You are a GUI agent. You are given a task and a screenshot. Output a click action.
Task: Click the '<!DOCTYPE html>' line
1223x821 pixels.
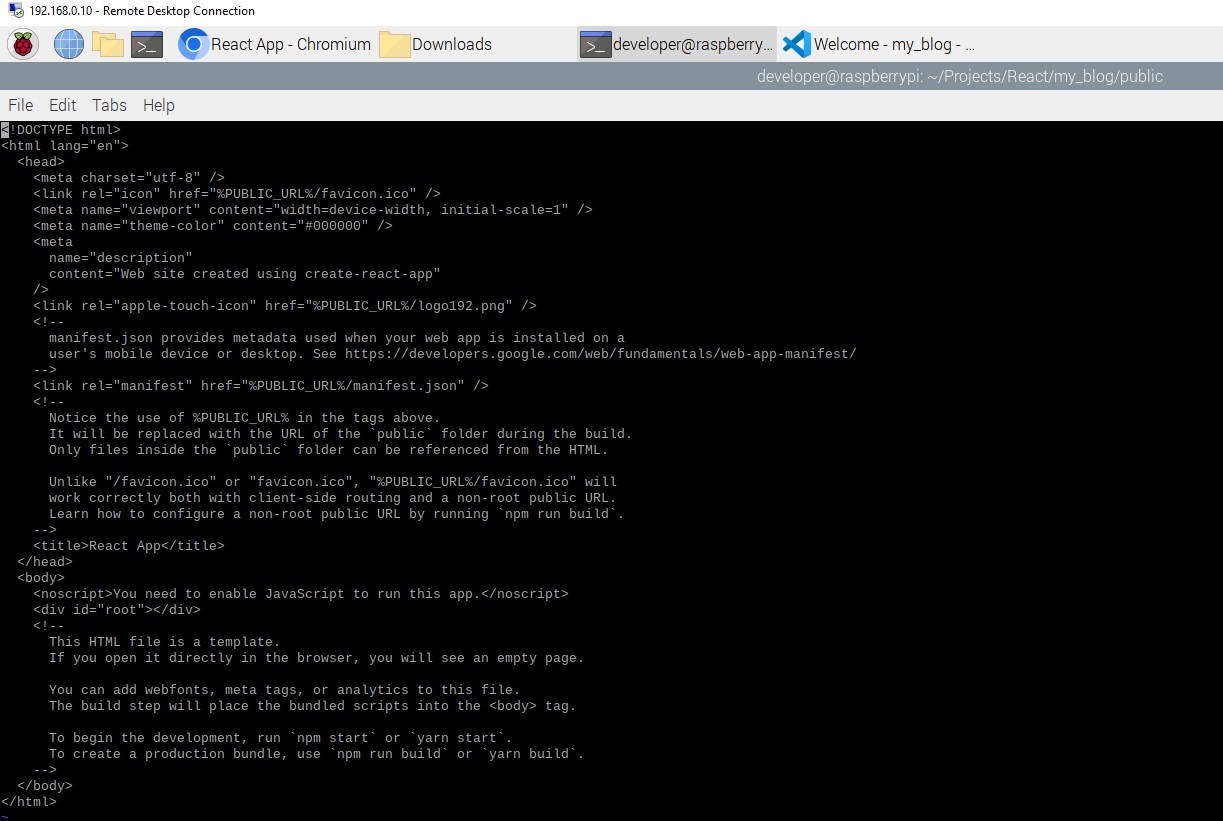click(61, 130)
